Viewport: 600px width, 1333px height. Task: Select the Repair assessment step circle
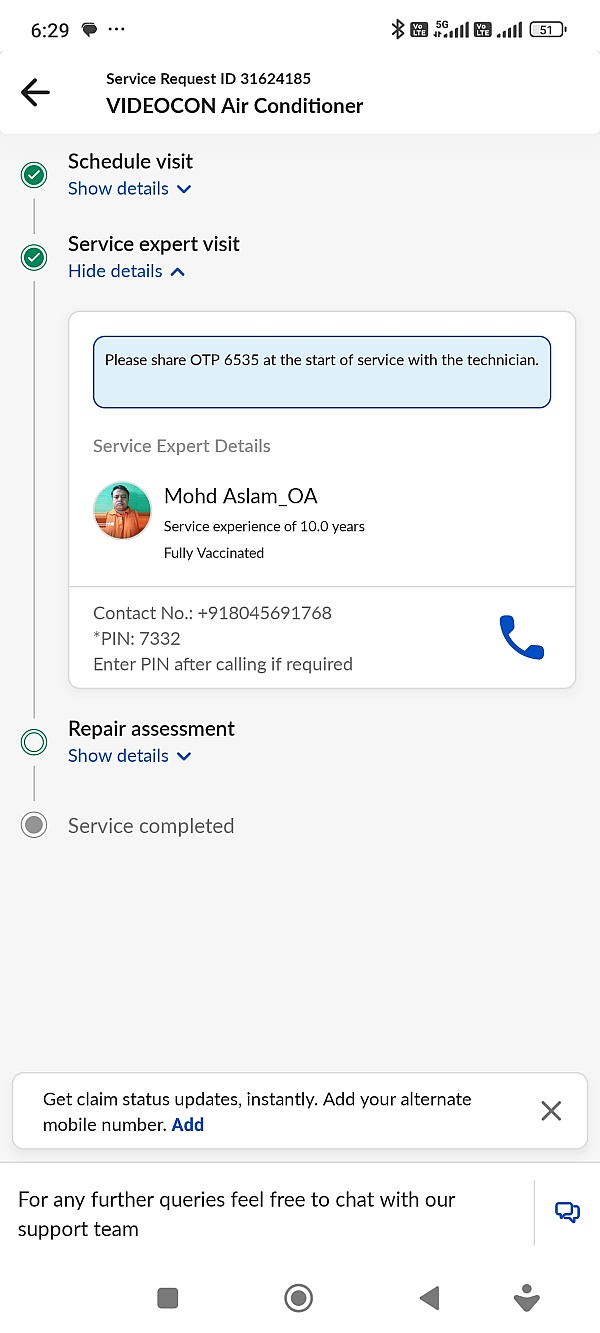(x=34, y=742)
